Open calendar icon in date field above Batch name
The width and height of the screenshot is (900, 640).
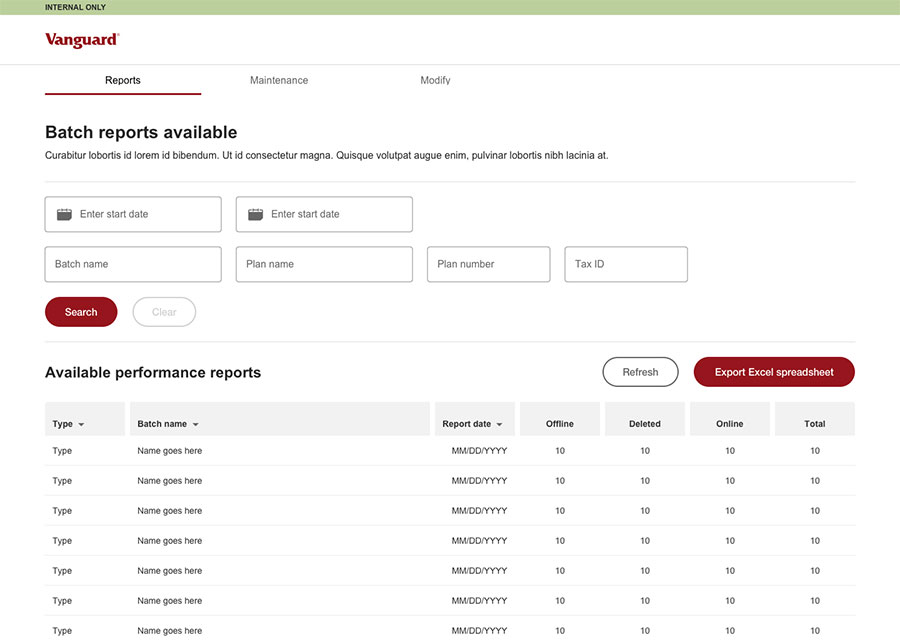64,214
